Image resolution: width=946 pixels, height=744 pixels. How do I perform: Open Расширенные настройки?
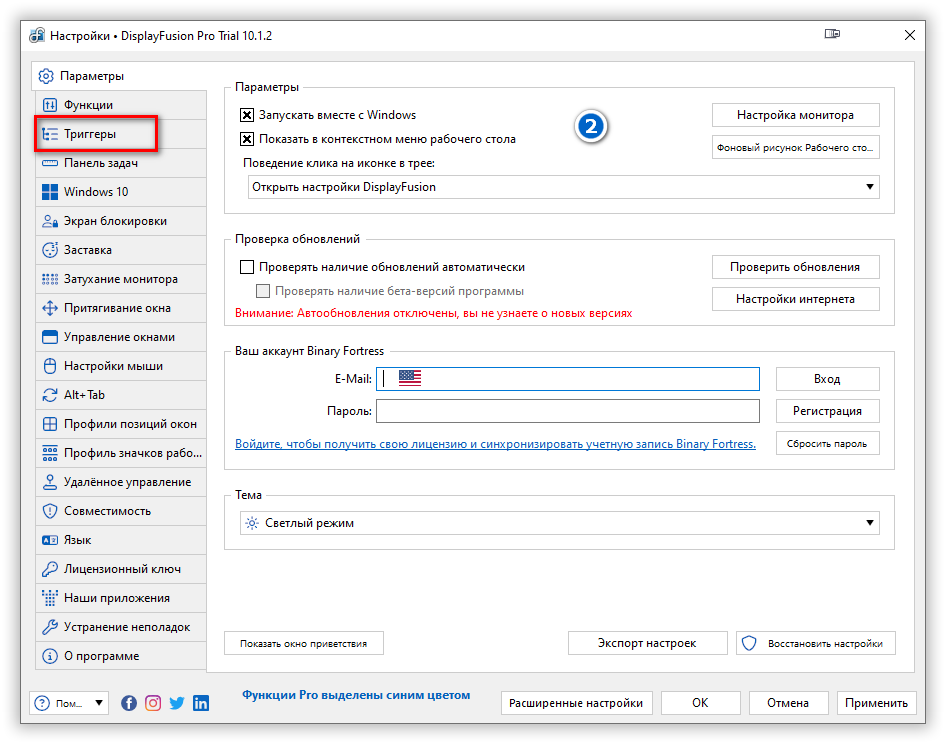pyautogui.click(x=576, y=703)
